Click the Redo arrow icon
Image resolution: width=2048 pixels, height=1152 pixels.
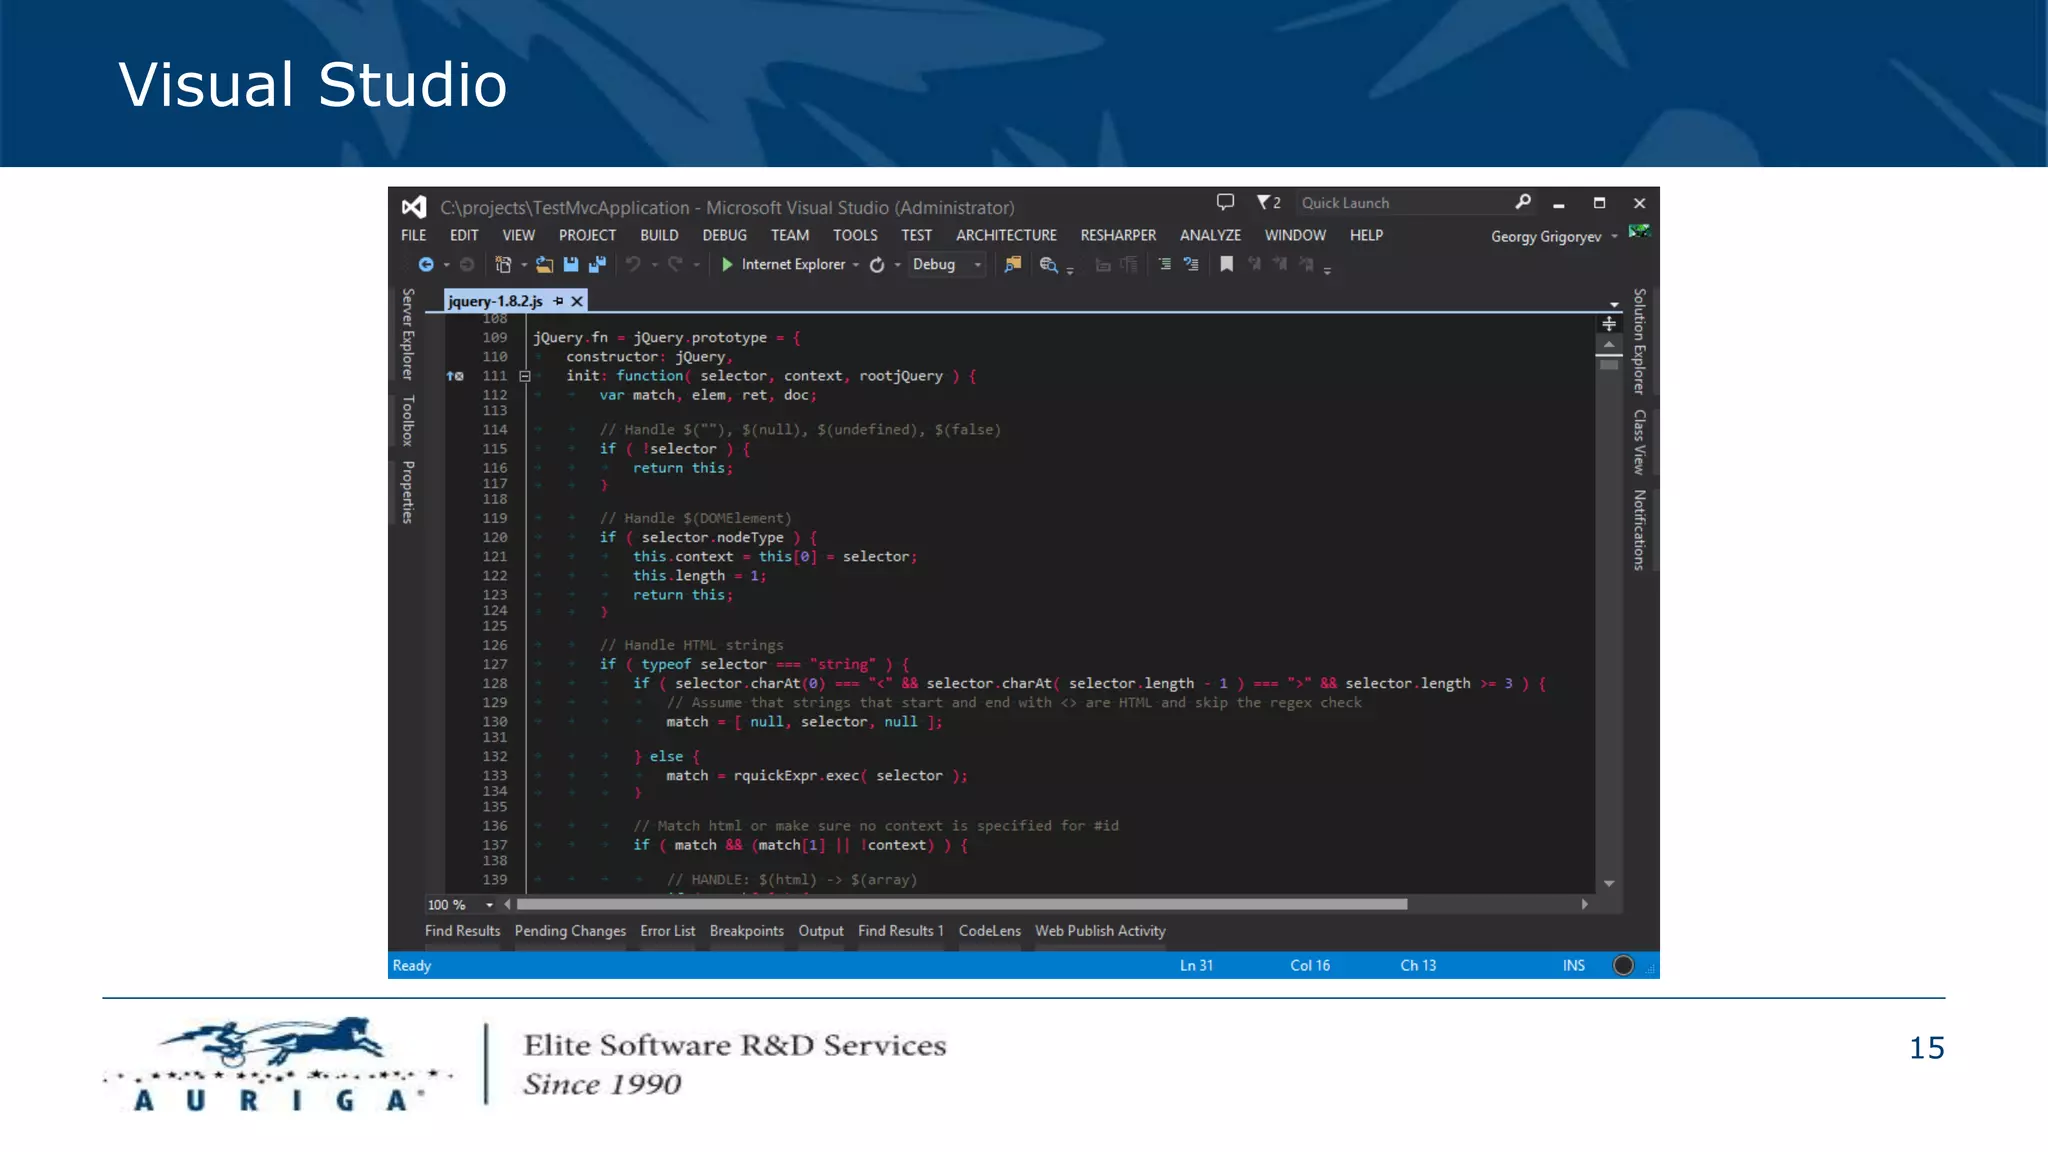coord(675,265)
